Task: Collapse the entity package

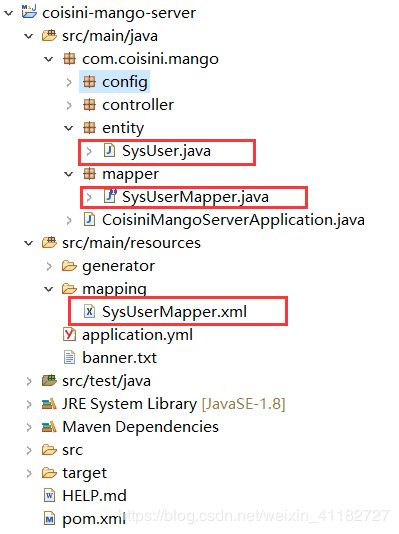Action: click(x=69, y=128)
